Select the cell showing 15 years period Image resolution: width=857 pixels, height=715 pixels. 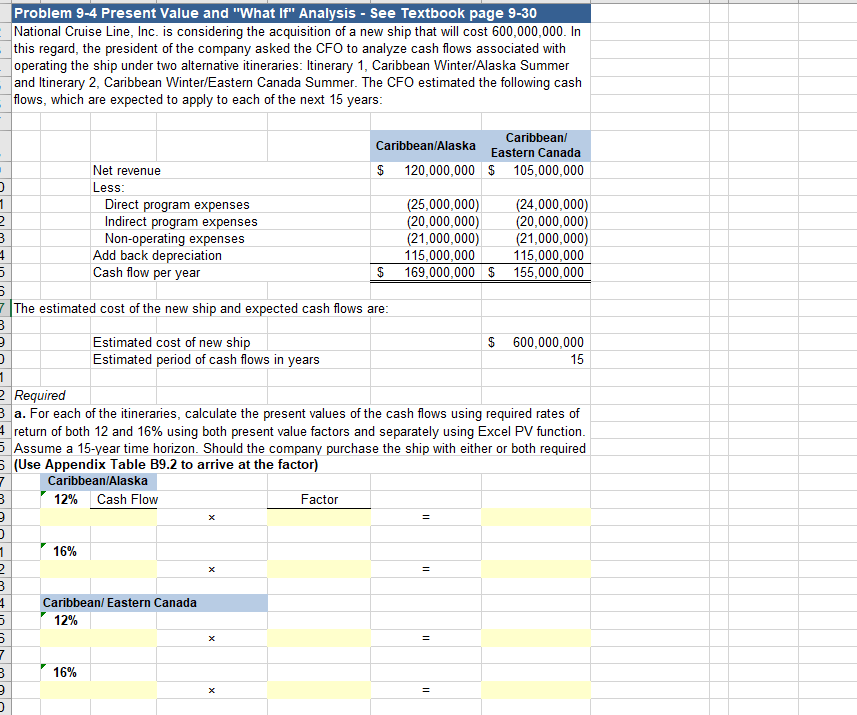[536, 358]
